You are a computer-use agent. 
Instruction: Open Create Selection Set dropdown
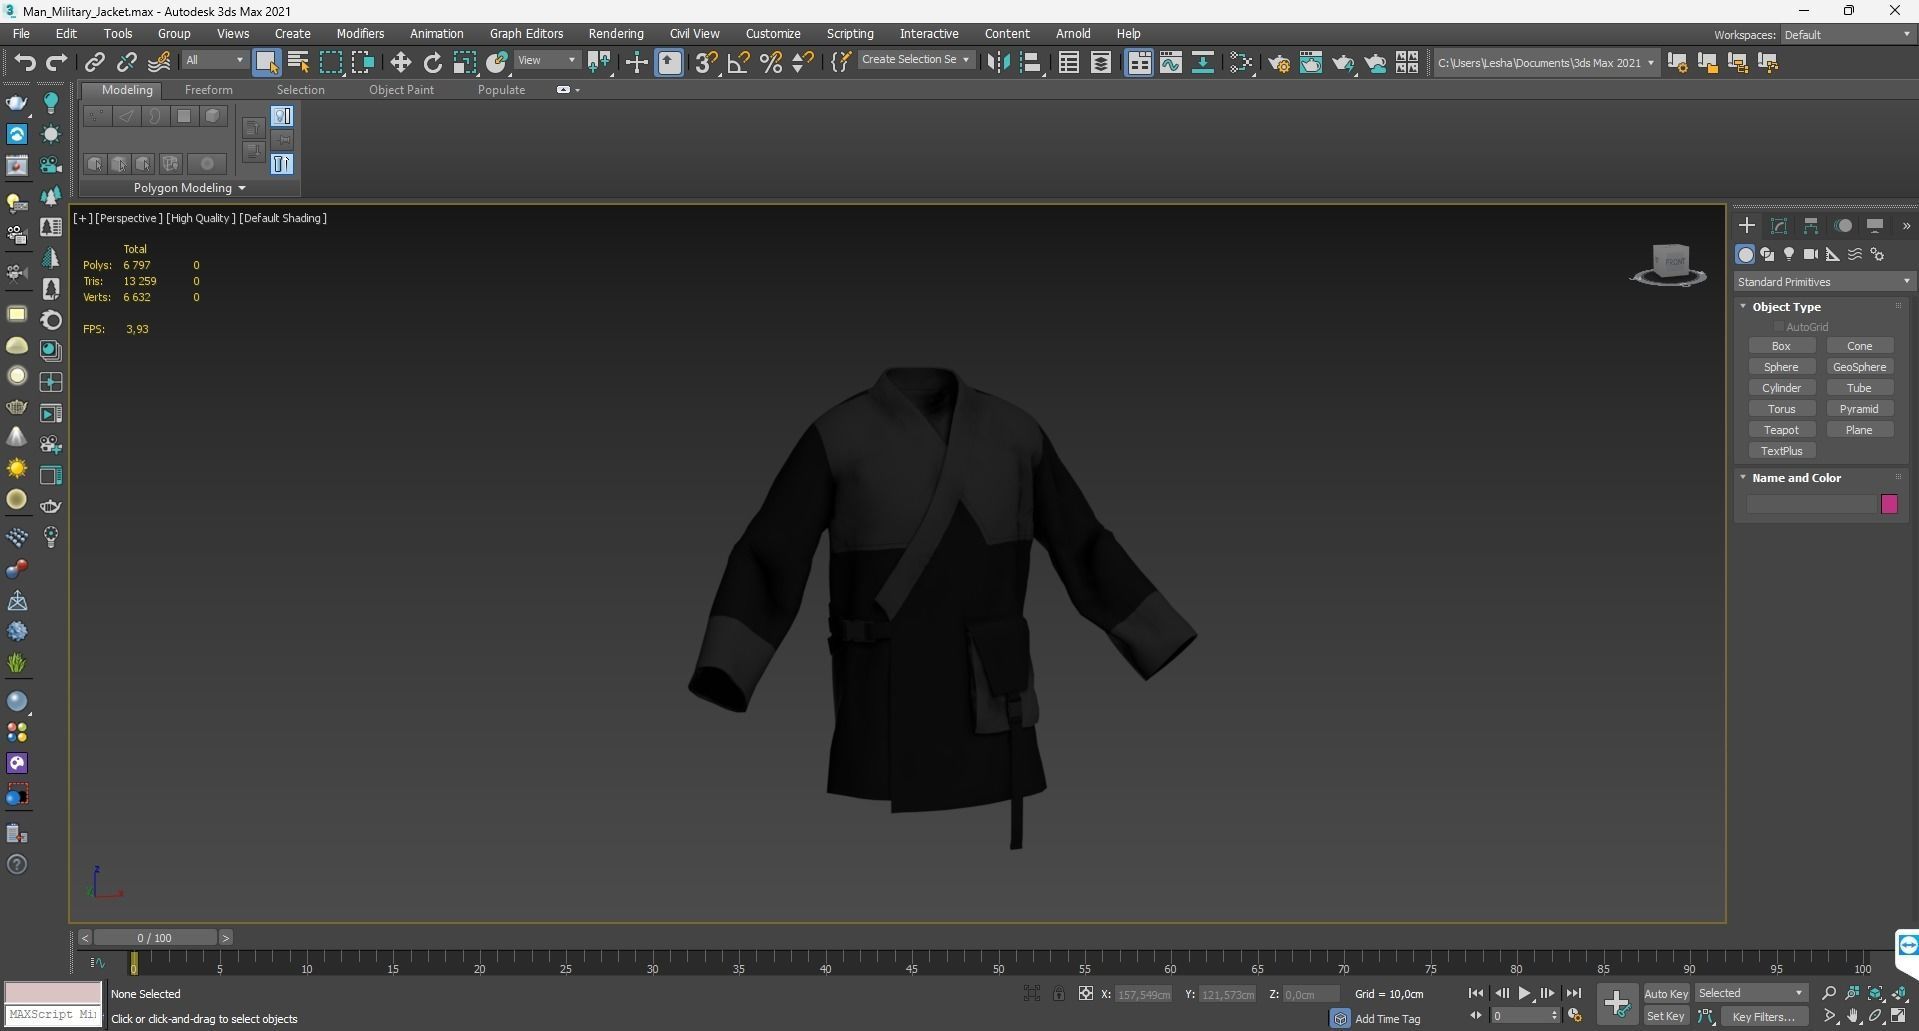tap(915, 60)
